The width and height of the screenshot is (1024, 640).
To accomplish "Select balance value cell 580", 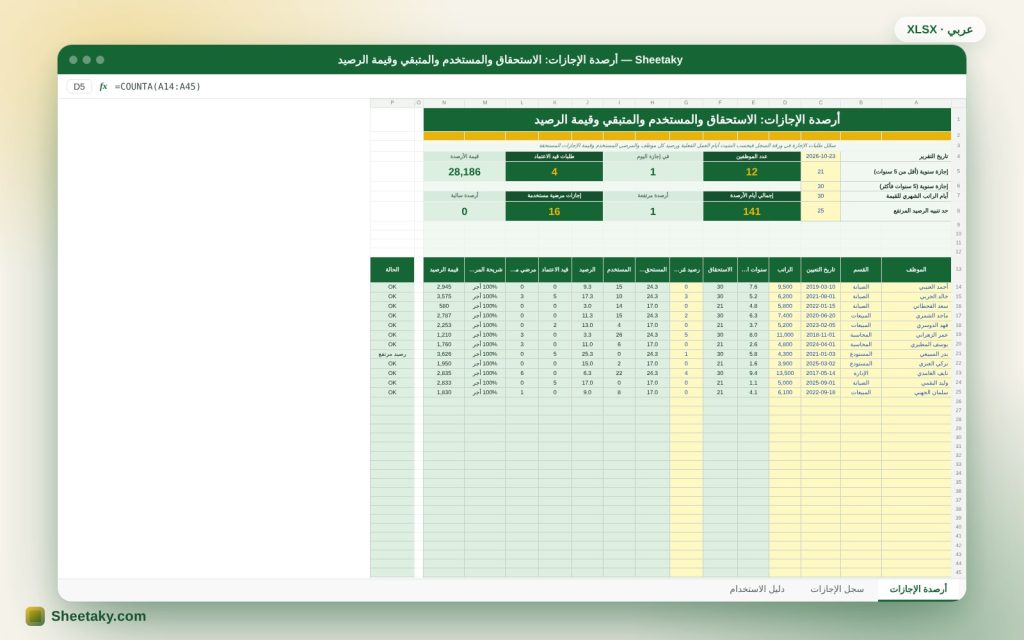I will coord(444,306).
